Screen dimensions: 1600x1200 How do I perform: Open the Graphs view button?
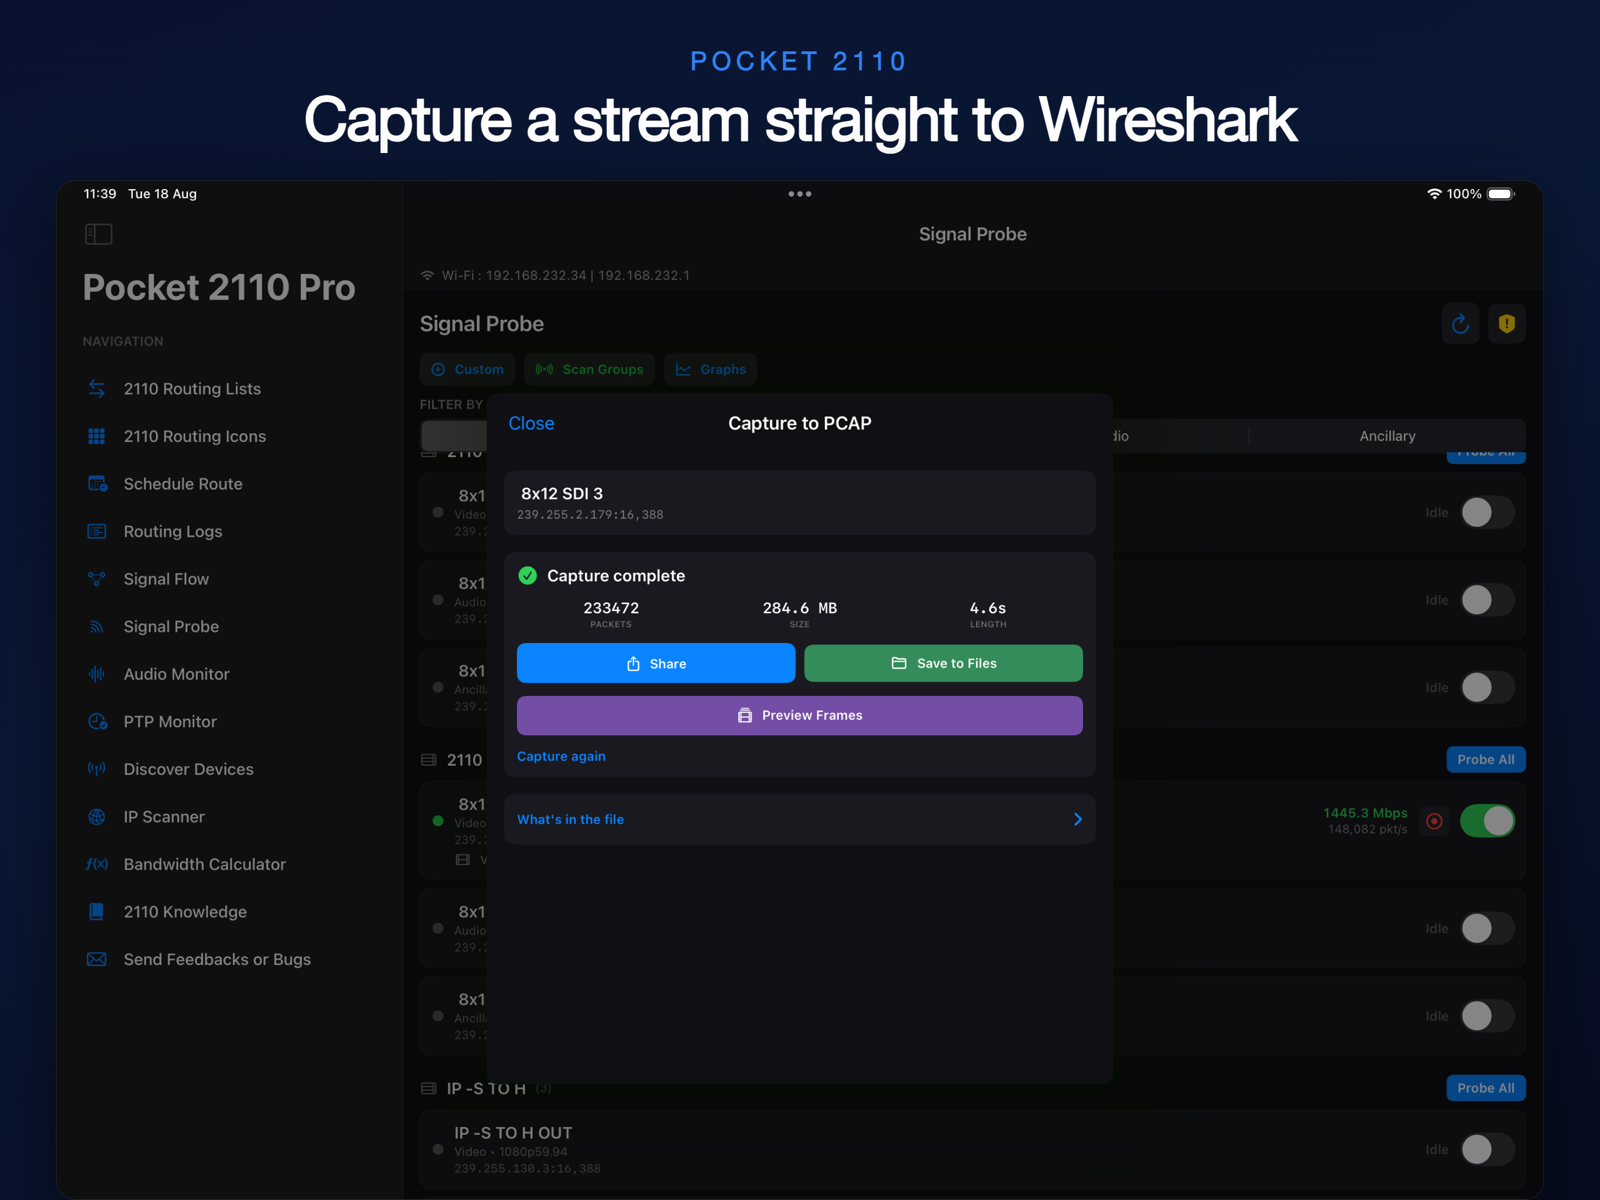coord(711,370)
